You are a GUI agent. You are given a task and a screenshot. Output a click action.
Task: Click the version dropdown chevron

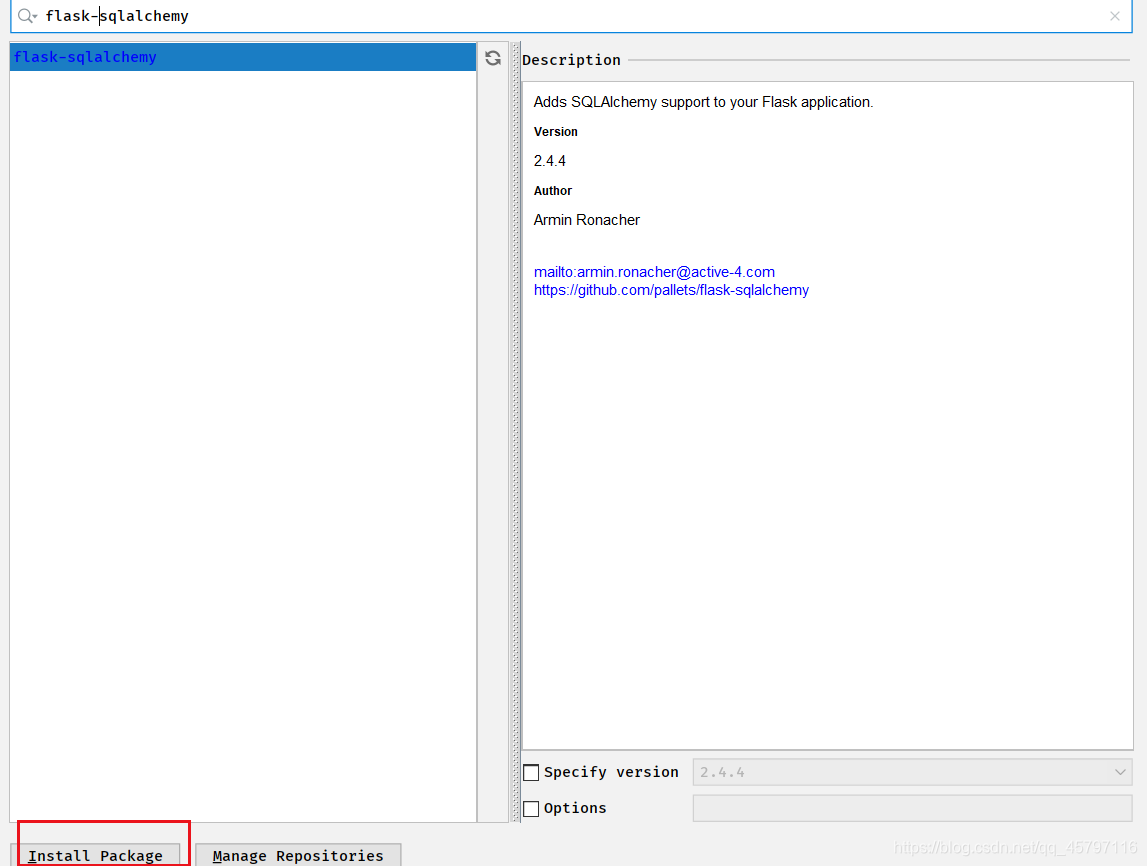pos(1118,771)
